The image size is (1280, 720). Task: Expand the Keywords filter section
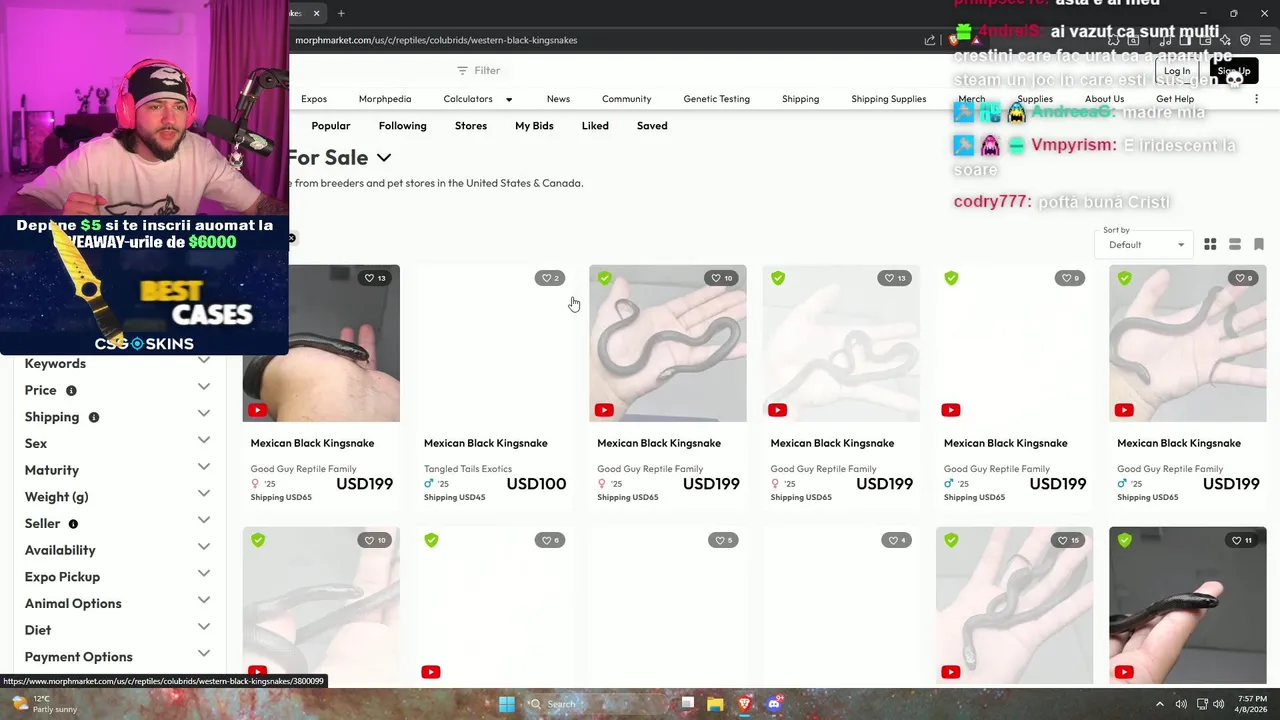204,360
